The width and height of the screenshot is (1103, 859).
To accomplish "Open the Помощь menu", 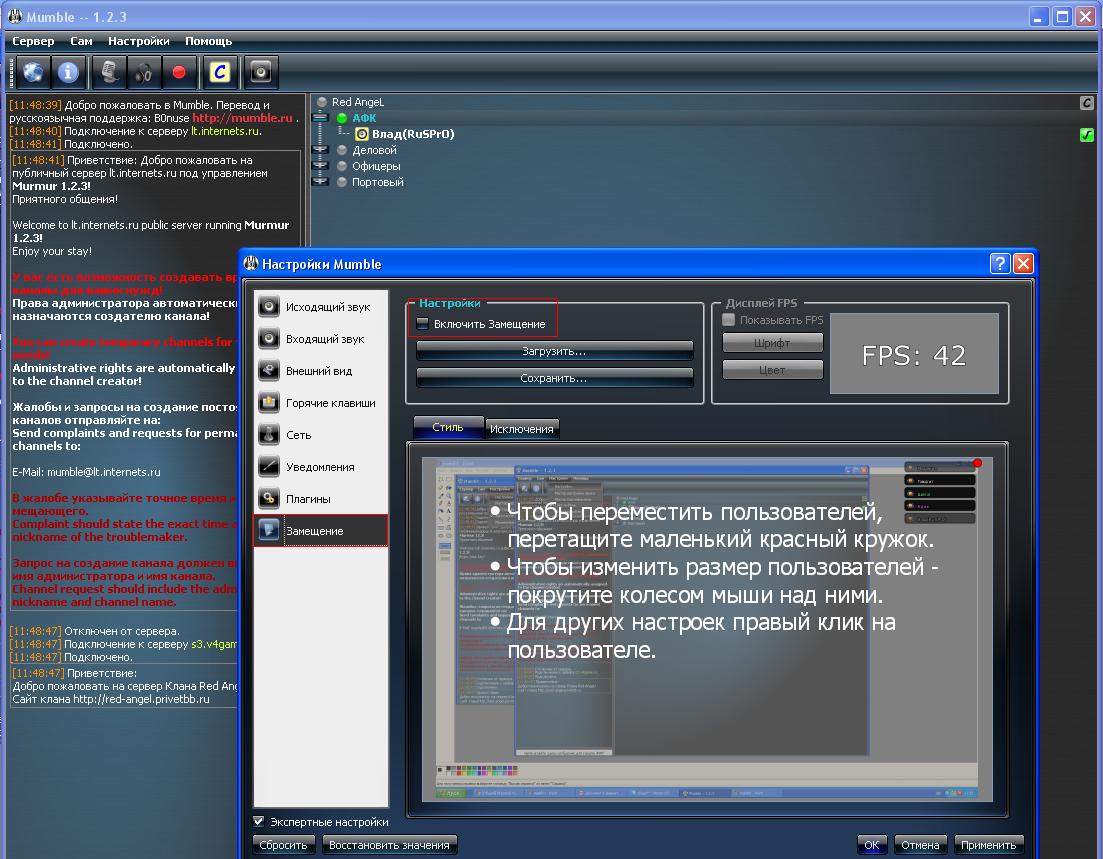I will (x=208, y=41).
